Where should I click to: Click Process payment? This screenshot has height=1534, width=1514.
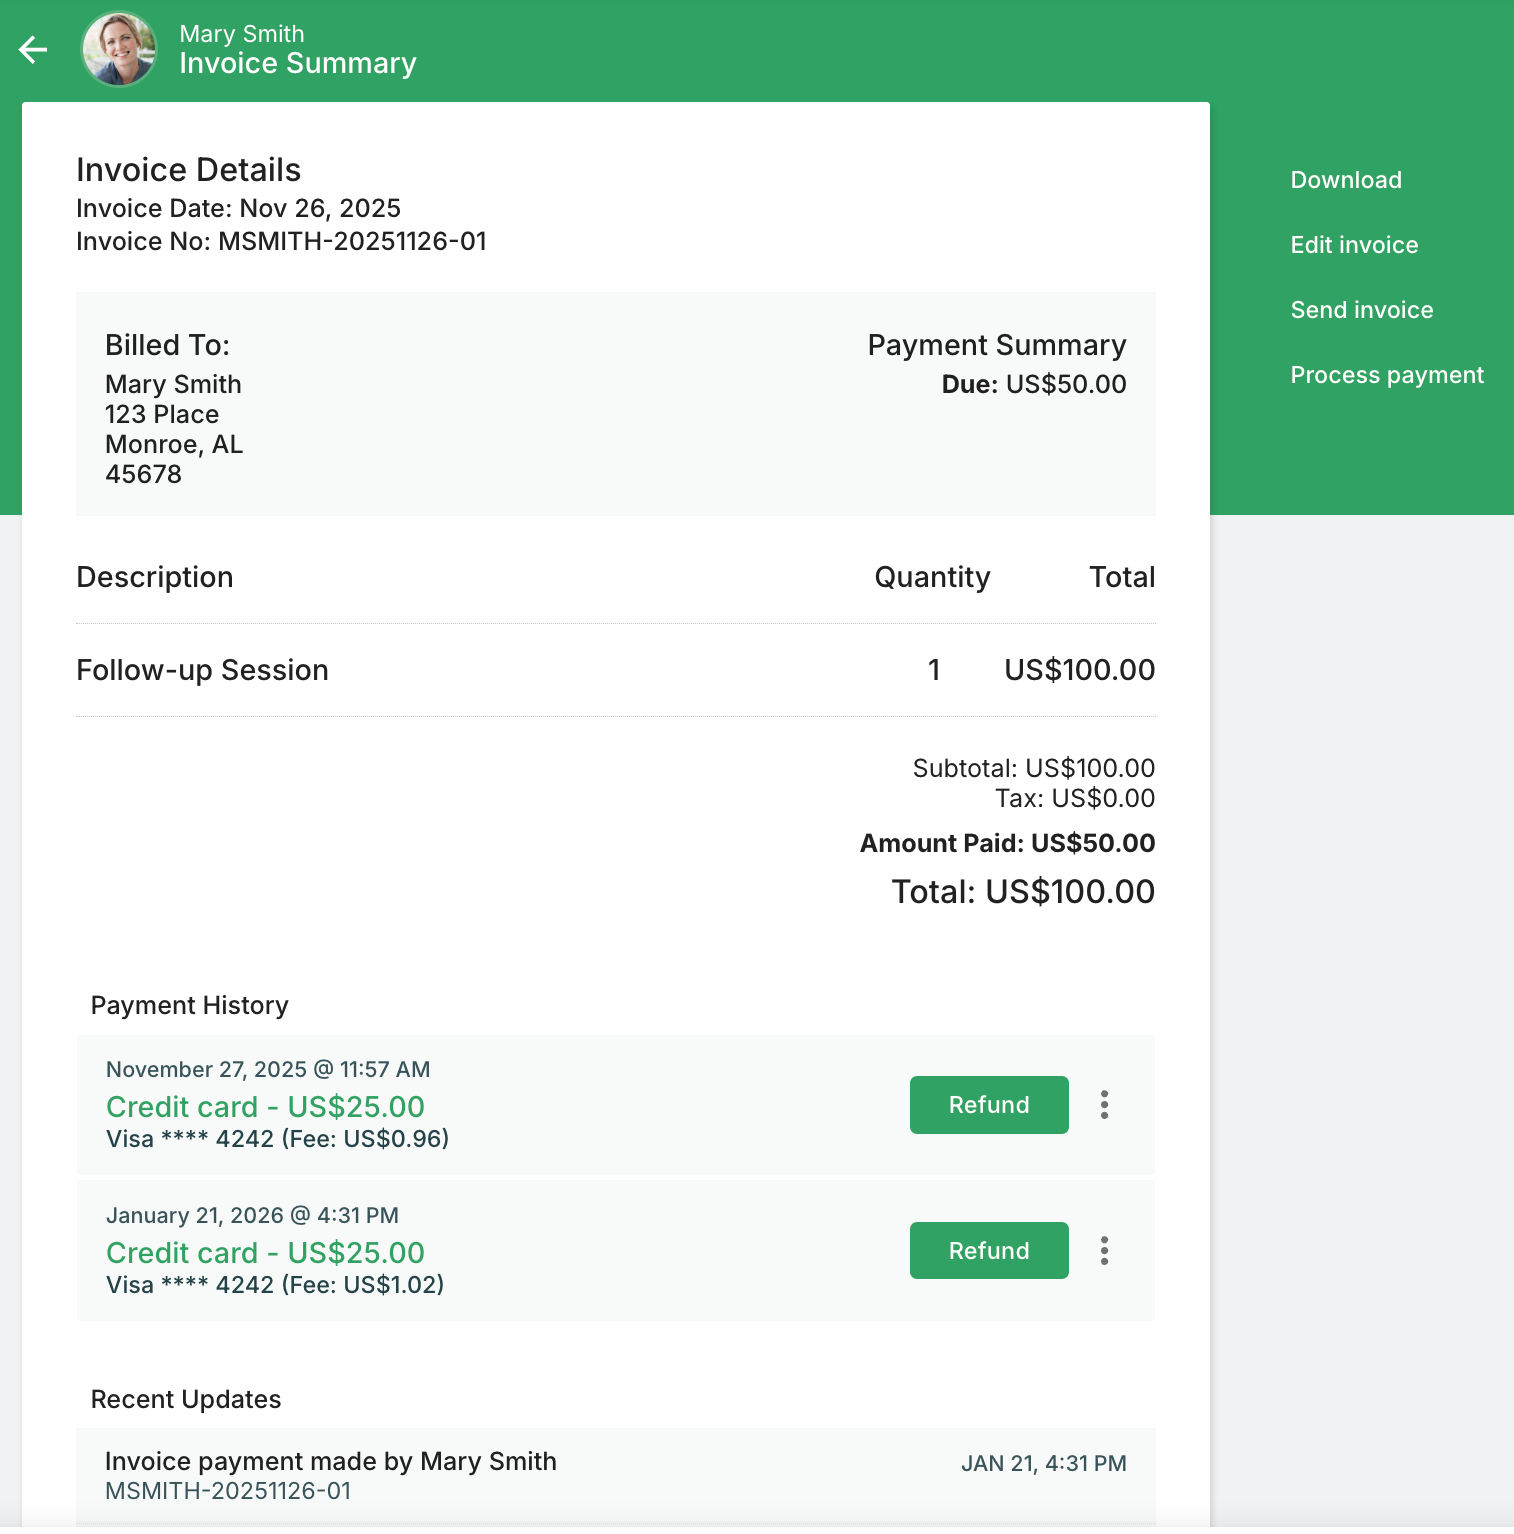(x=1386, y=375)
